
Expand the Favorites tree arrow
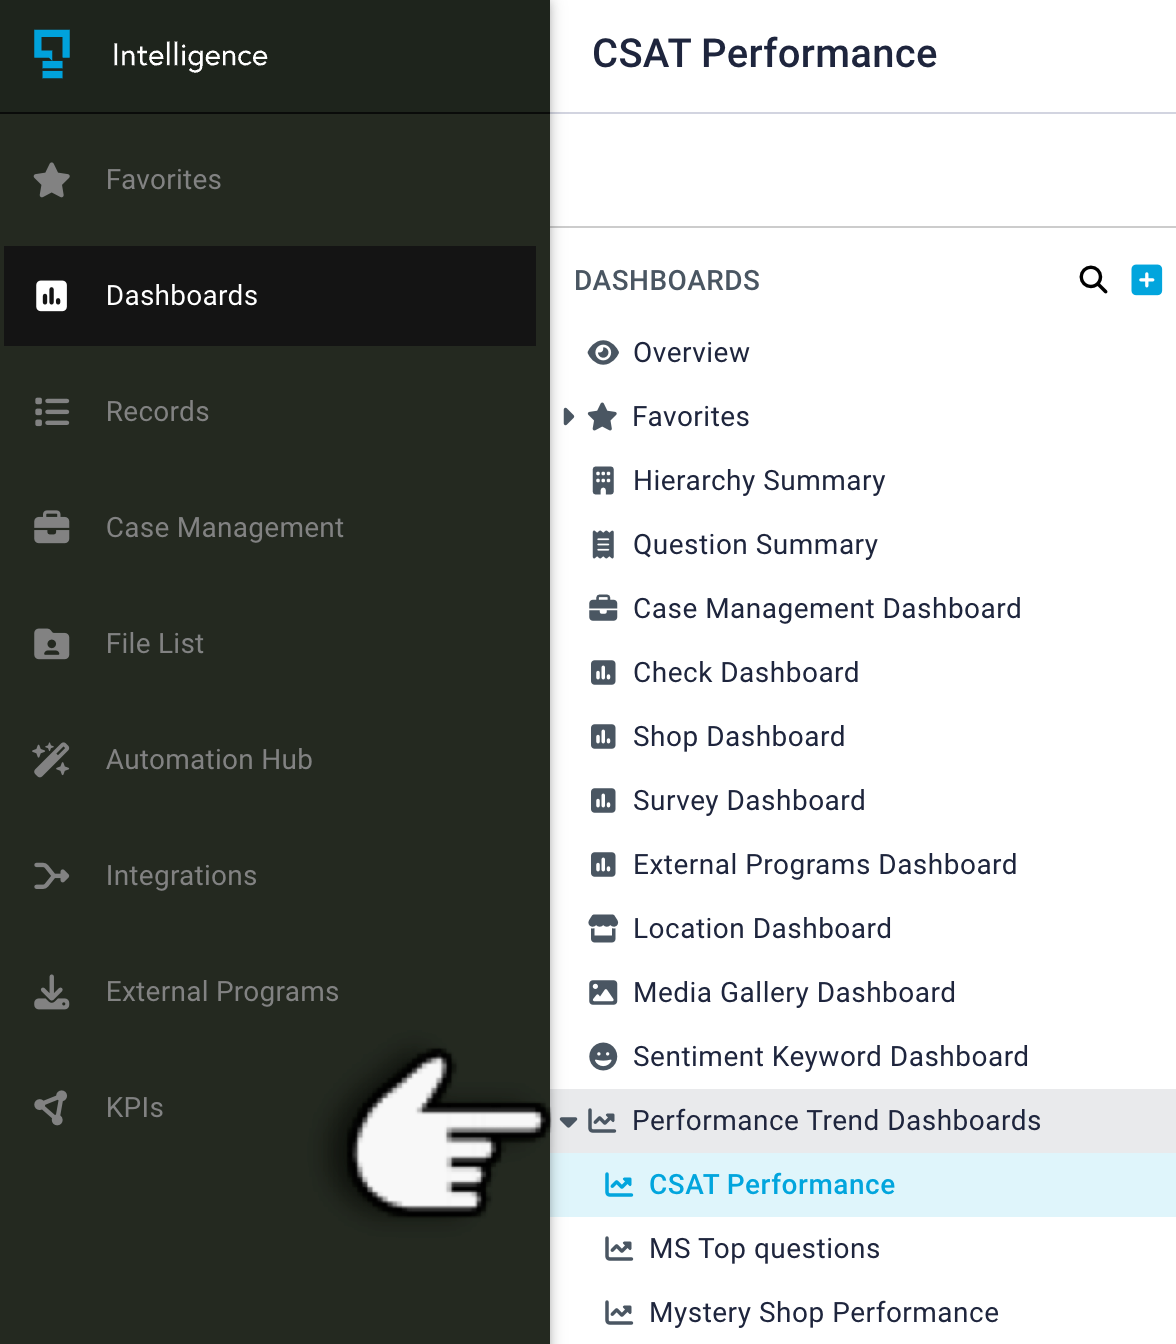click(568, 417)
